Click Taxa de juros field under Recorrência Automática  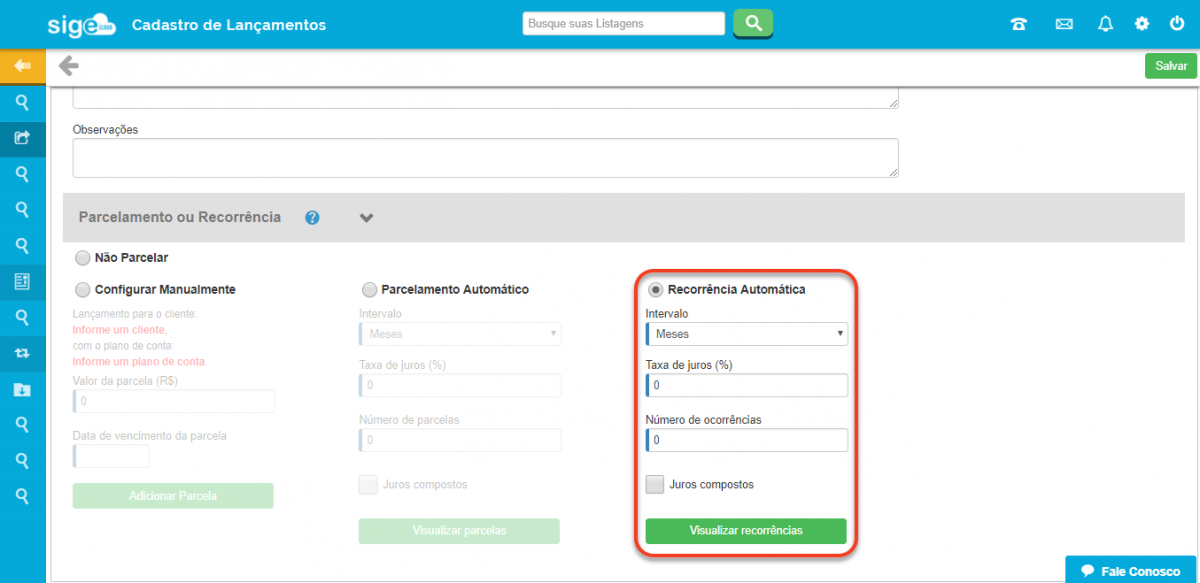click(x=747, y=385)
